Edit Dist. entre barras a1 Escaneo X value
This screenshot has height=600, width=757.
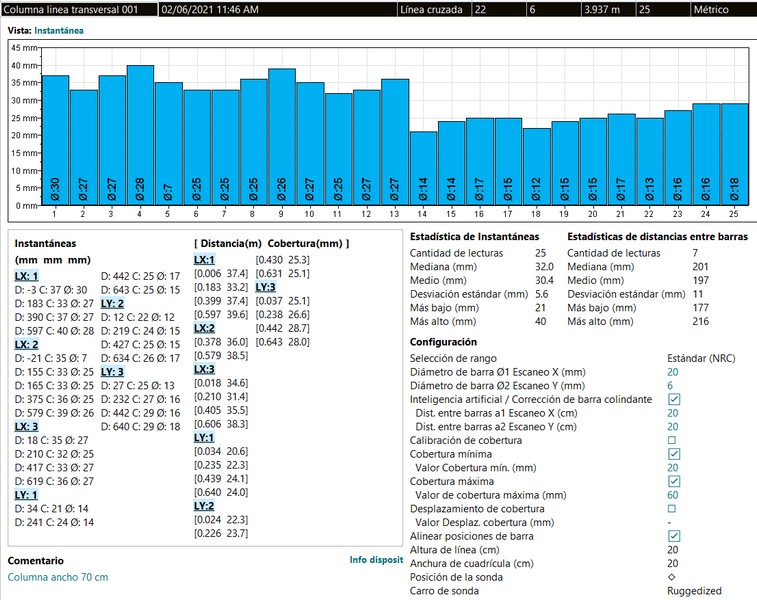[673, 413]
